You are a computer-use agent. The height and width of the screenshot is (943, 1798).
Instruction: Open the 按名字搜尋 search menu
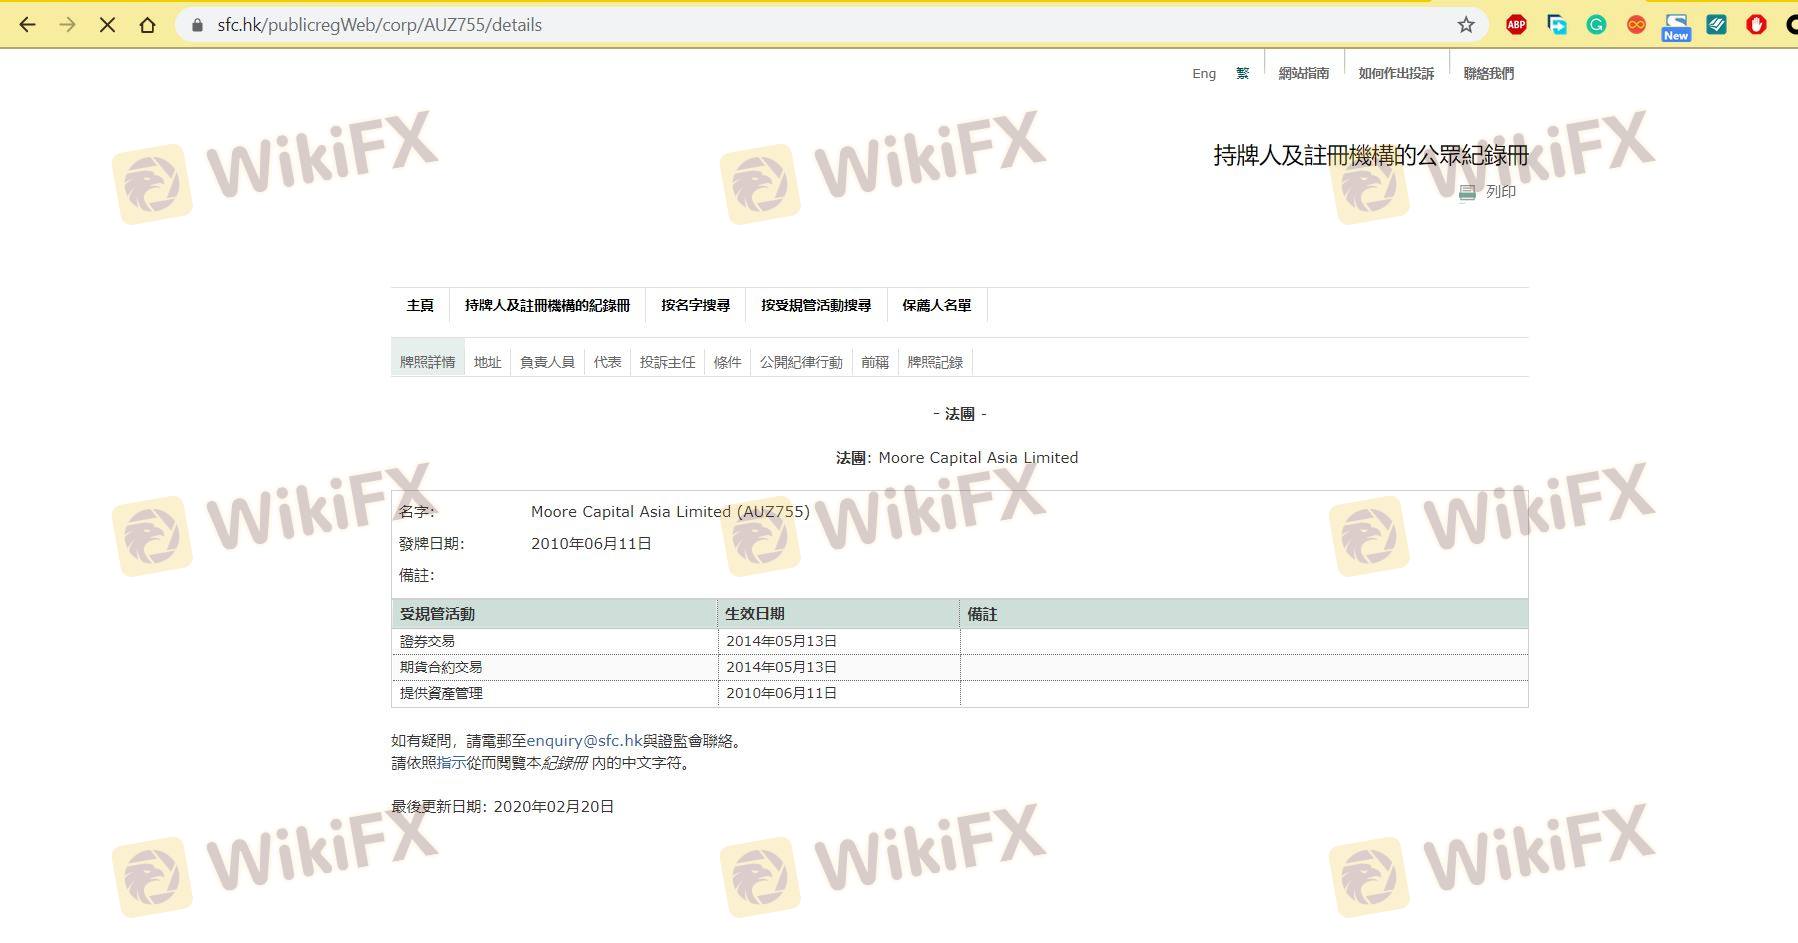point(695,305)
